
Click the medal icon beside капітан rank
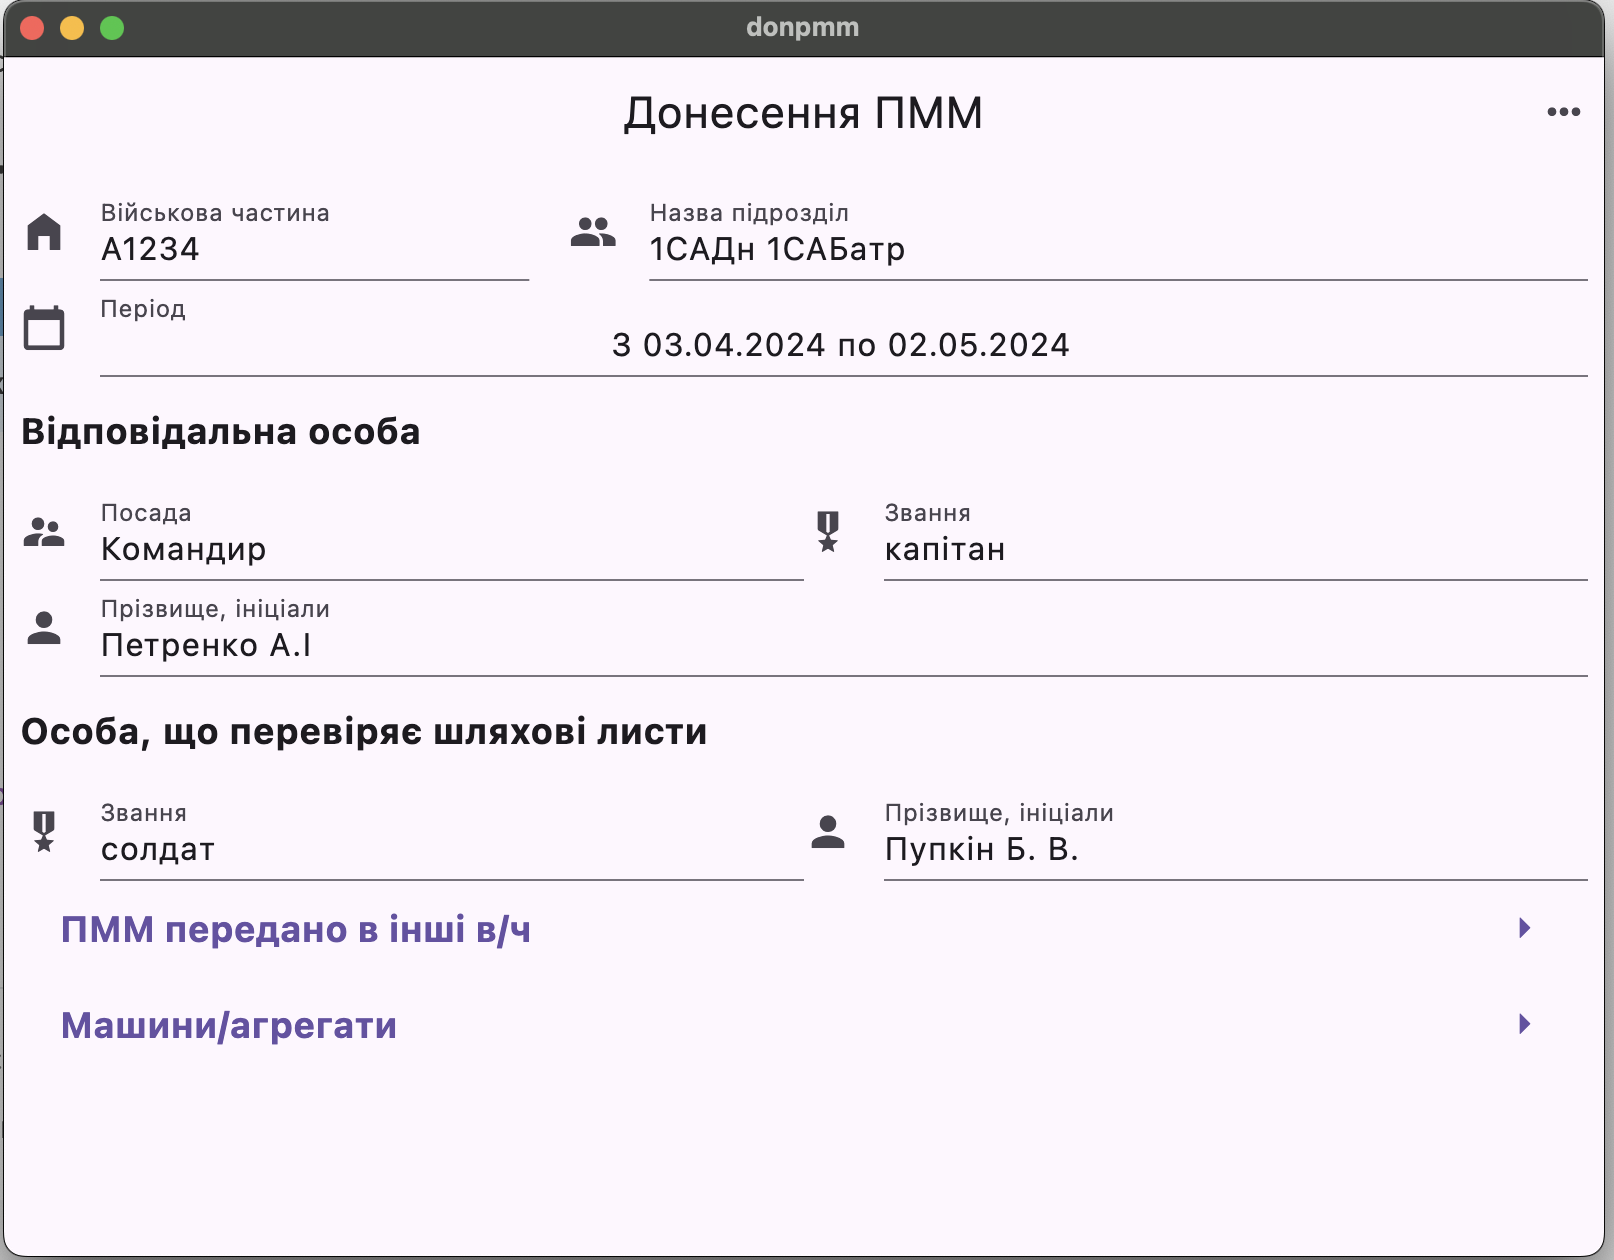click(x=828, y=532)
